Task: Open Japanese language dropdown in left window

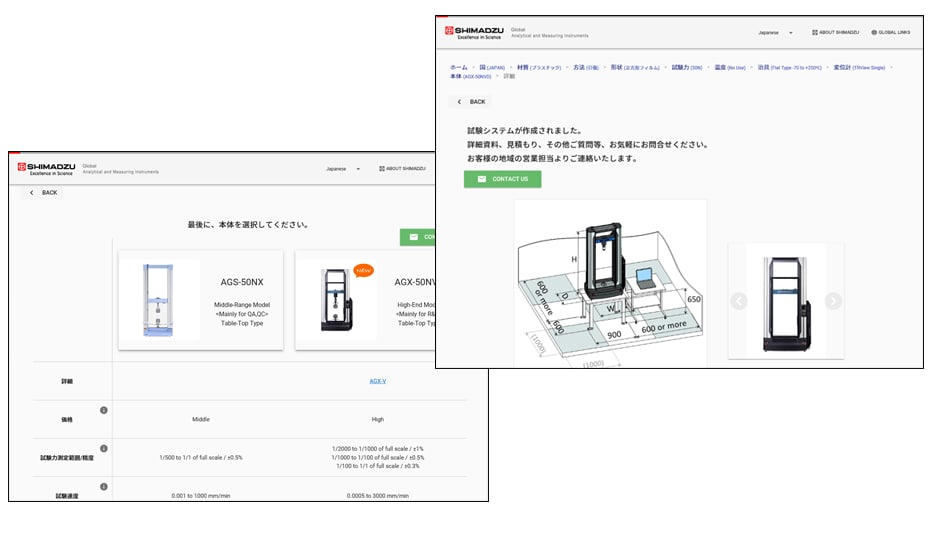Action: [x=342, y=169]
